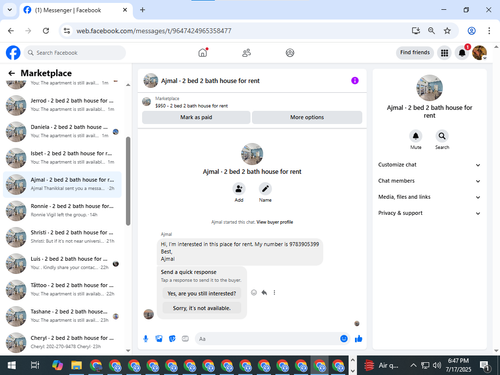Click Add people icon in chat
The height and width of the screenshot is (375, 500).
pyautogui.click(x=239, y=189)
